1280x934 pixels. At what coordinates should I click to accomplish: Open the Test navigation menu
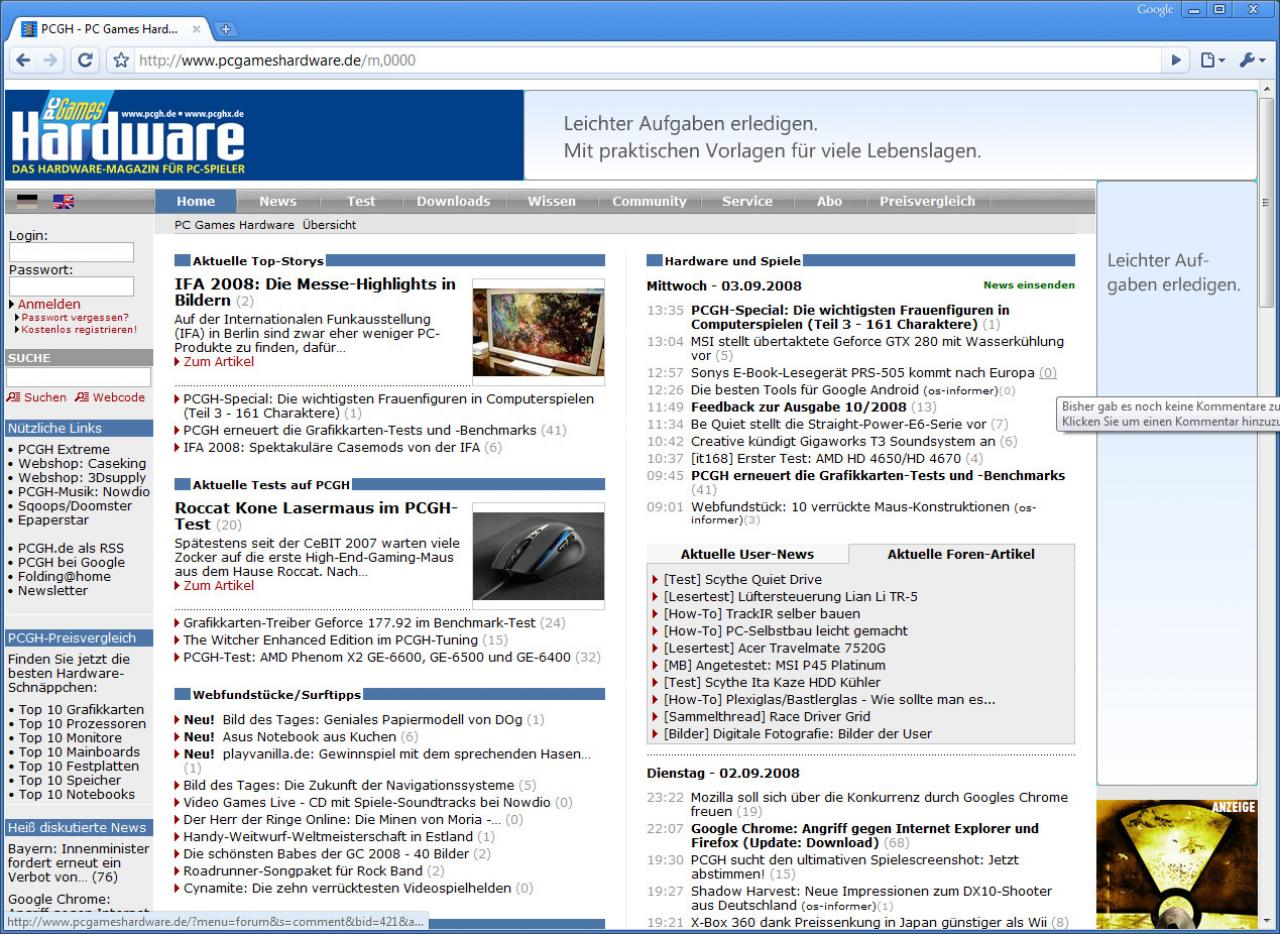(x=361, y=201)
